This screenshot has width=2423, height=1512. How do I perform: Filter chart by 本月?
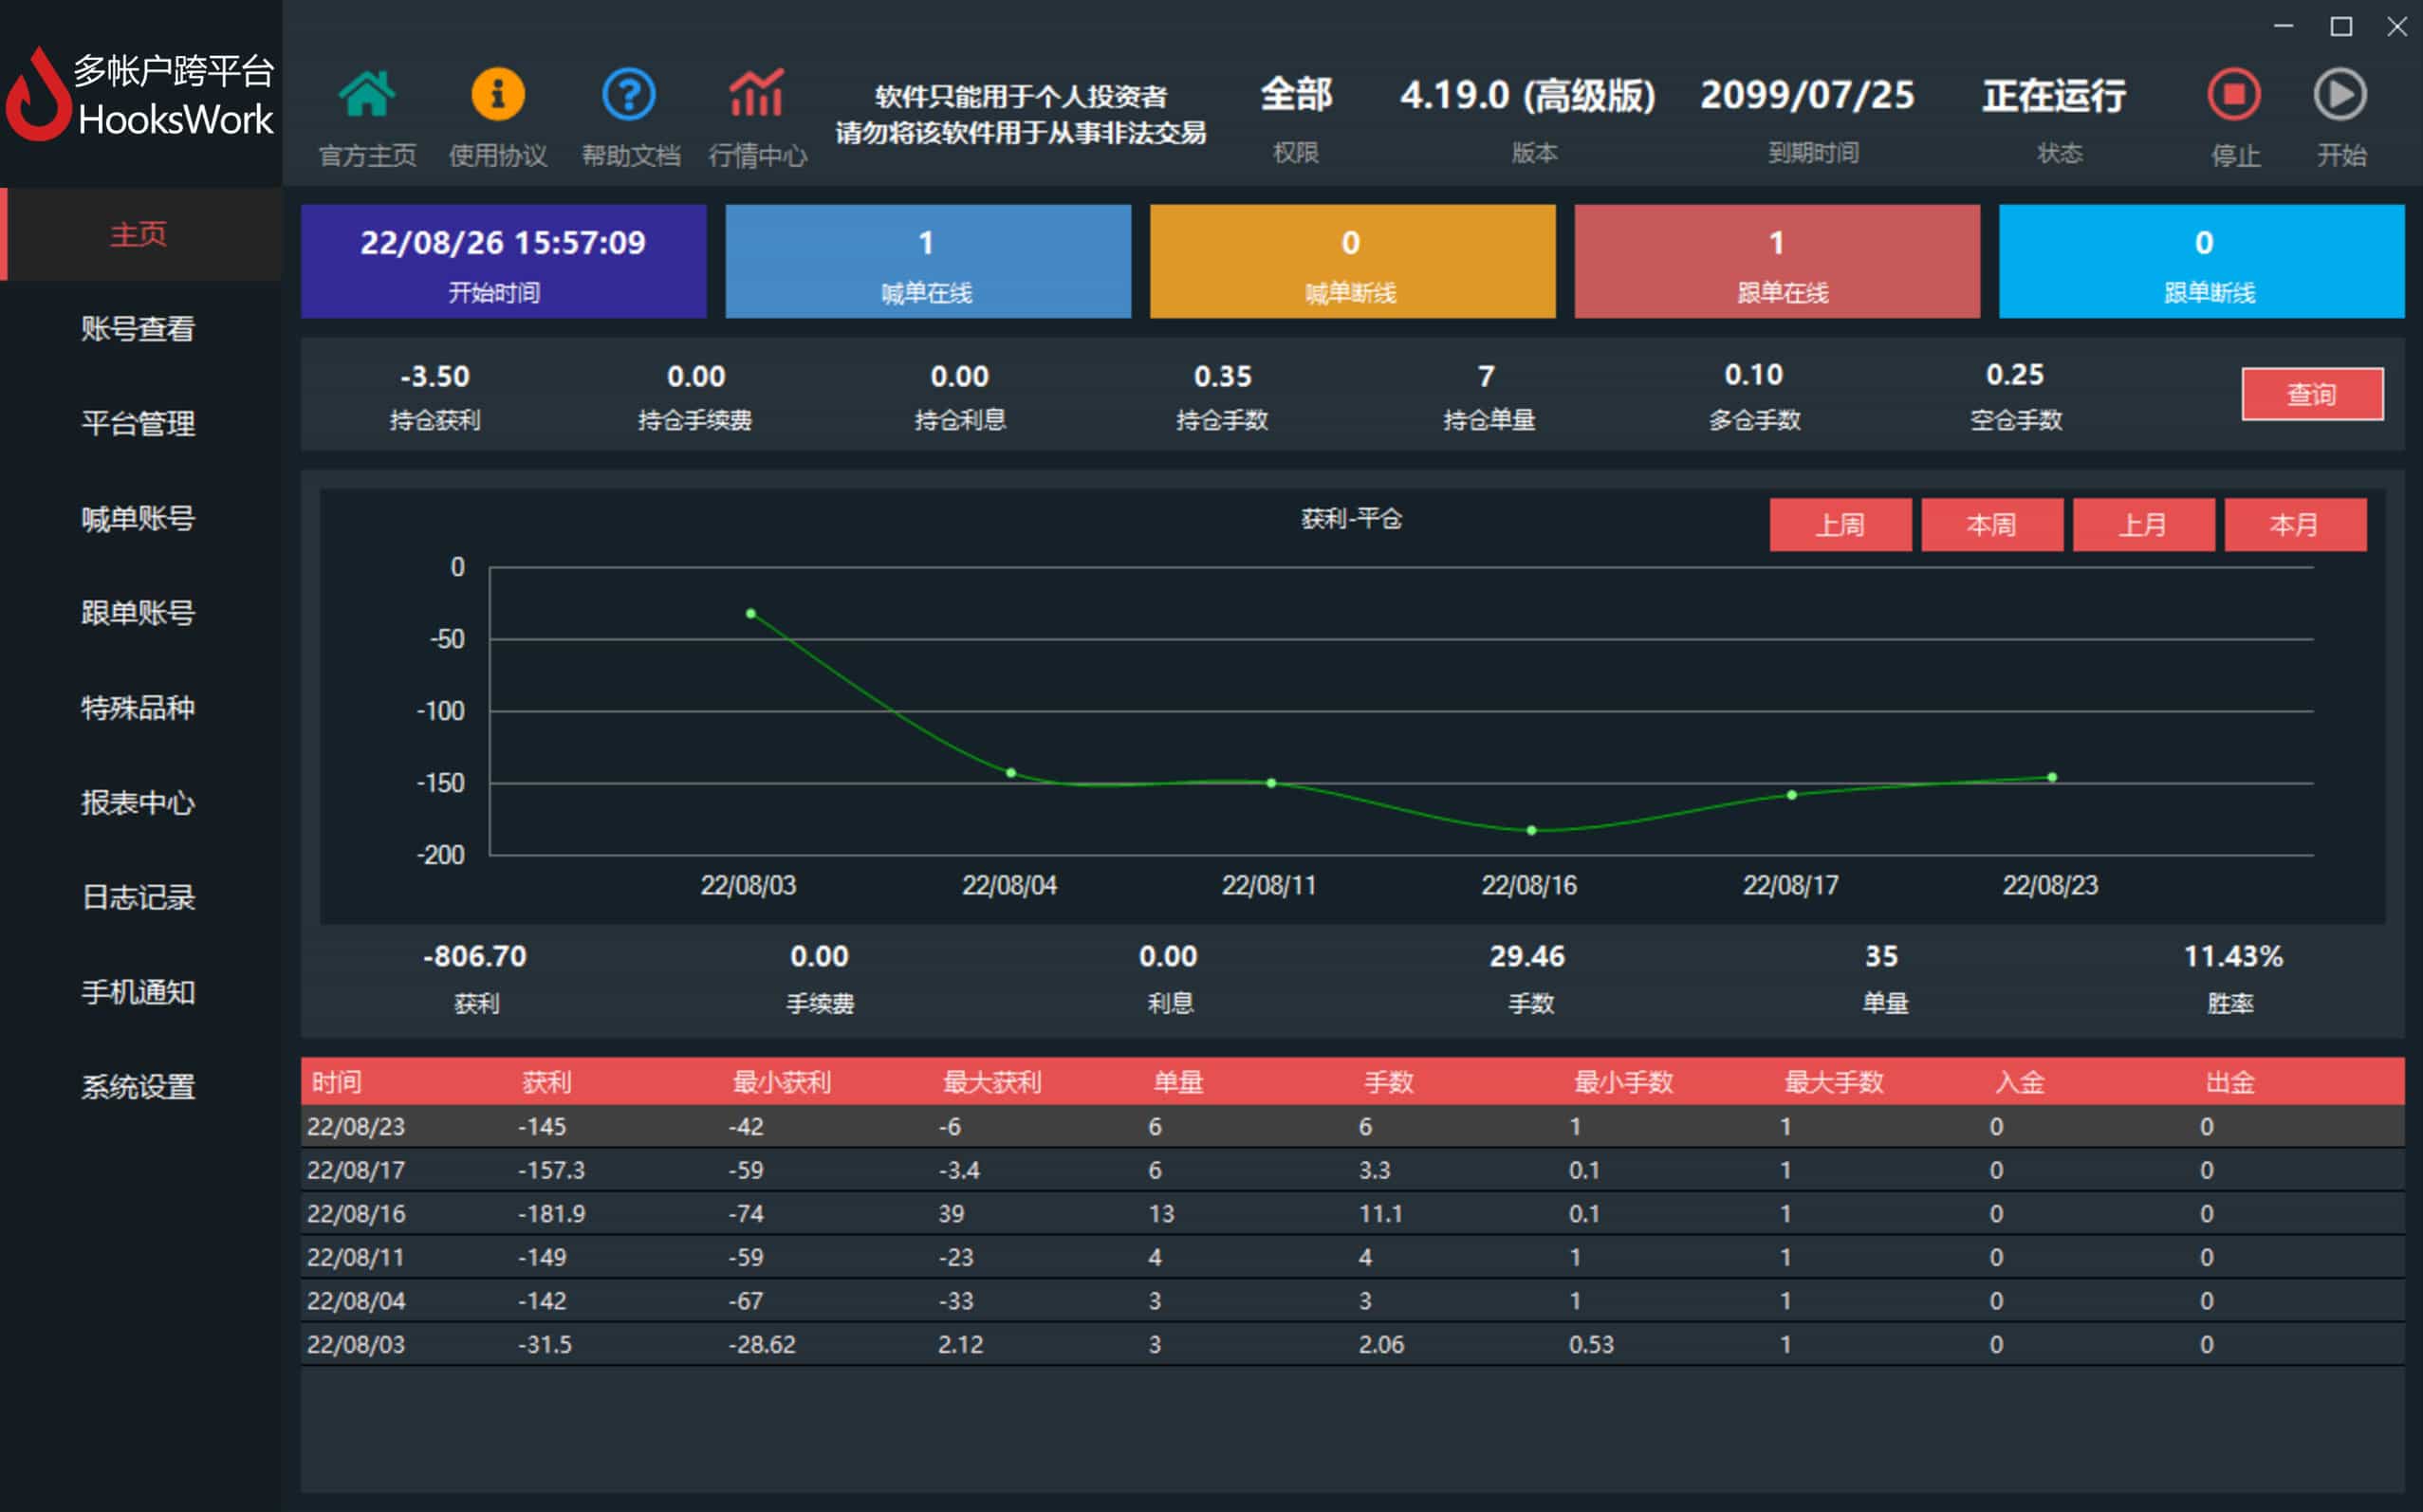[2295, 525]
